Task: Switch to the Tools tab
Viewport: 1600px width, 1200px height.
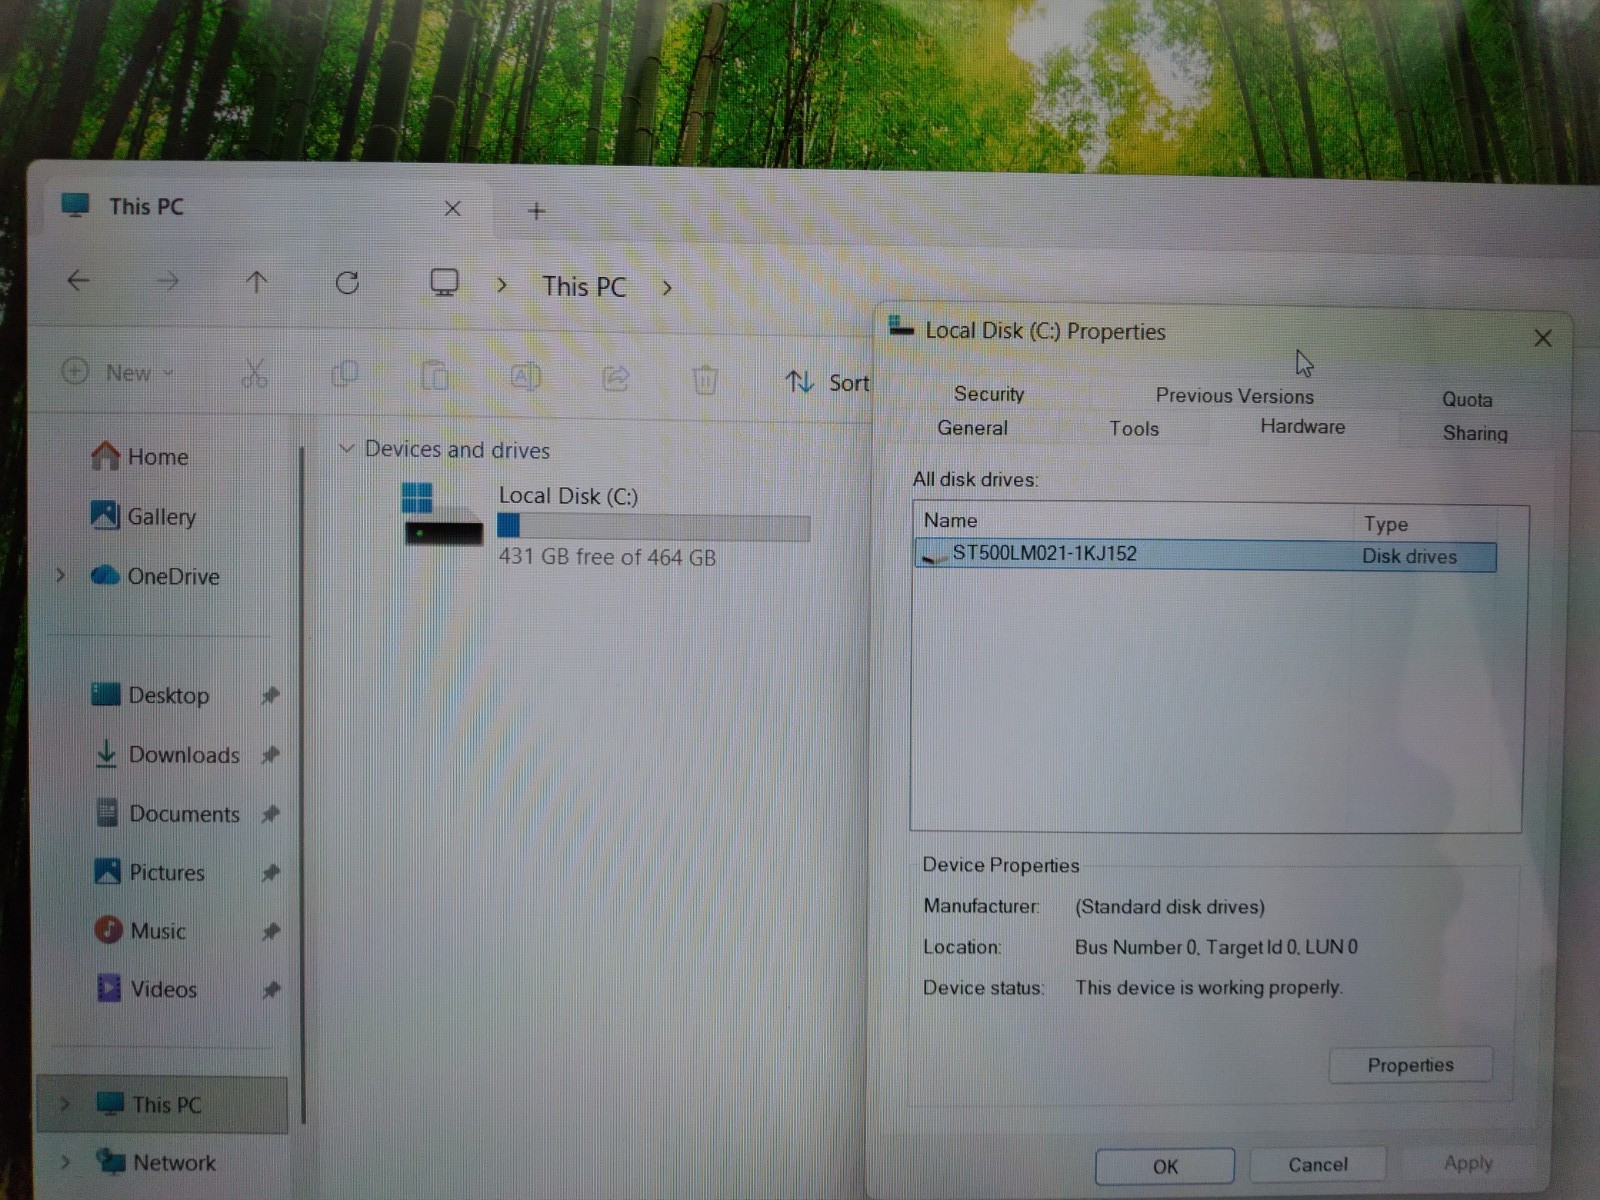Action: pyautogui.click(x=1133, y=428)
